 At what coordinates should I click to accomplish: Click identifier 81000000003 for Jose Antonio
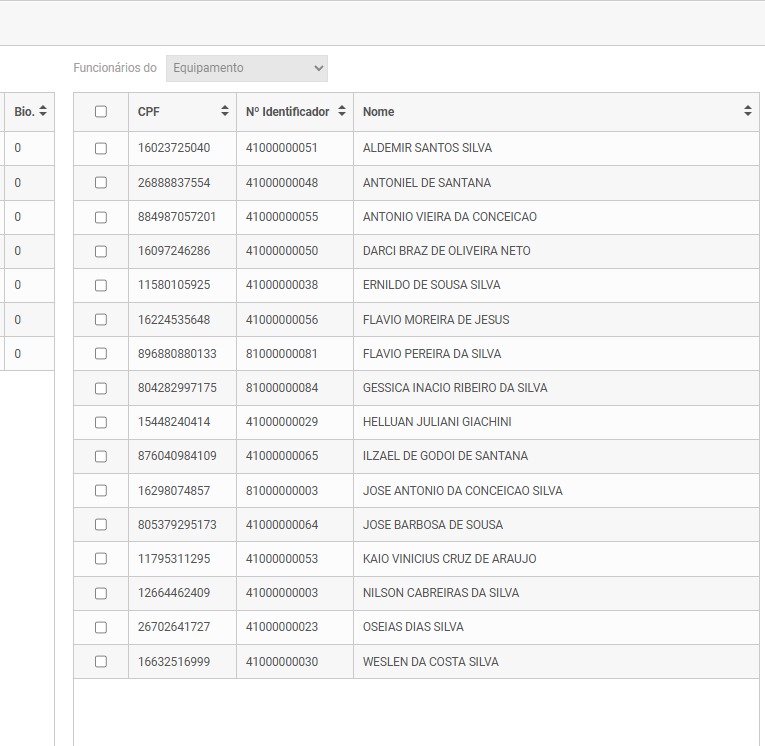[282, 491]
